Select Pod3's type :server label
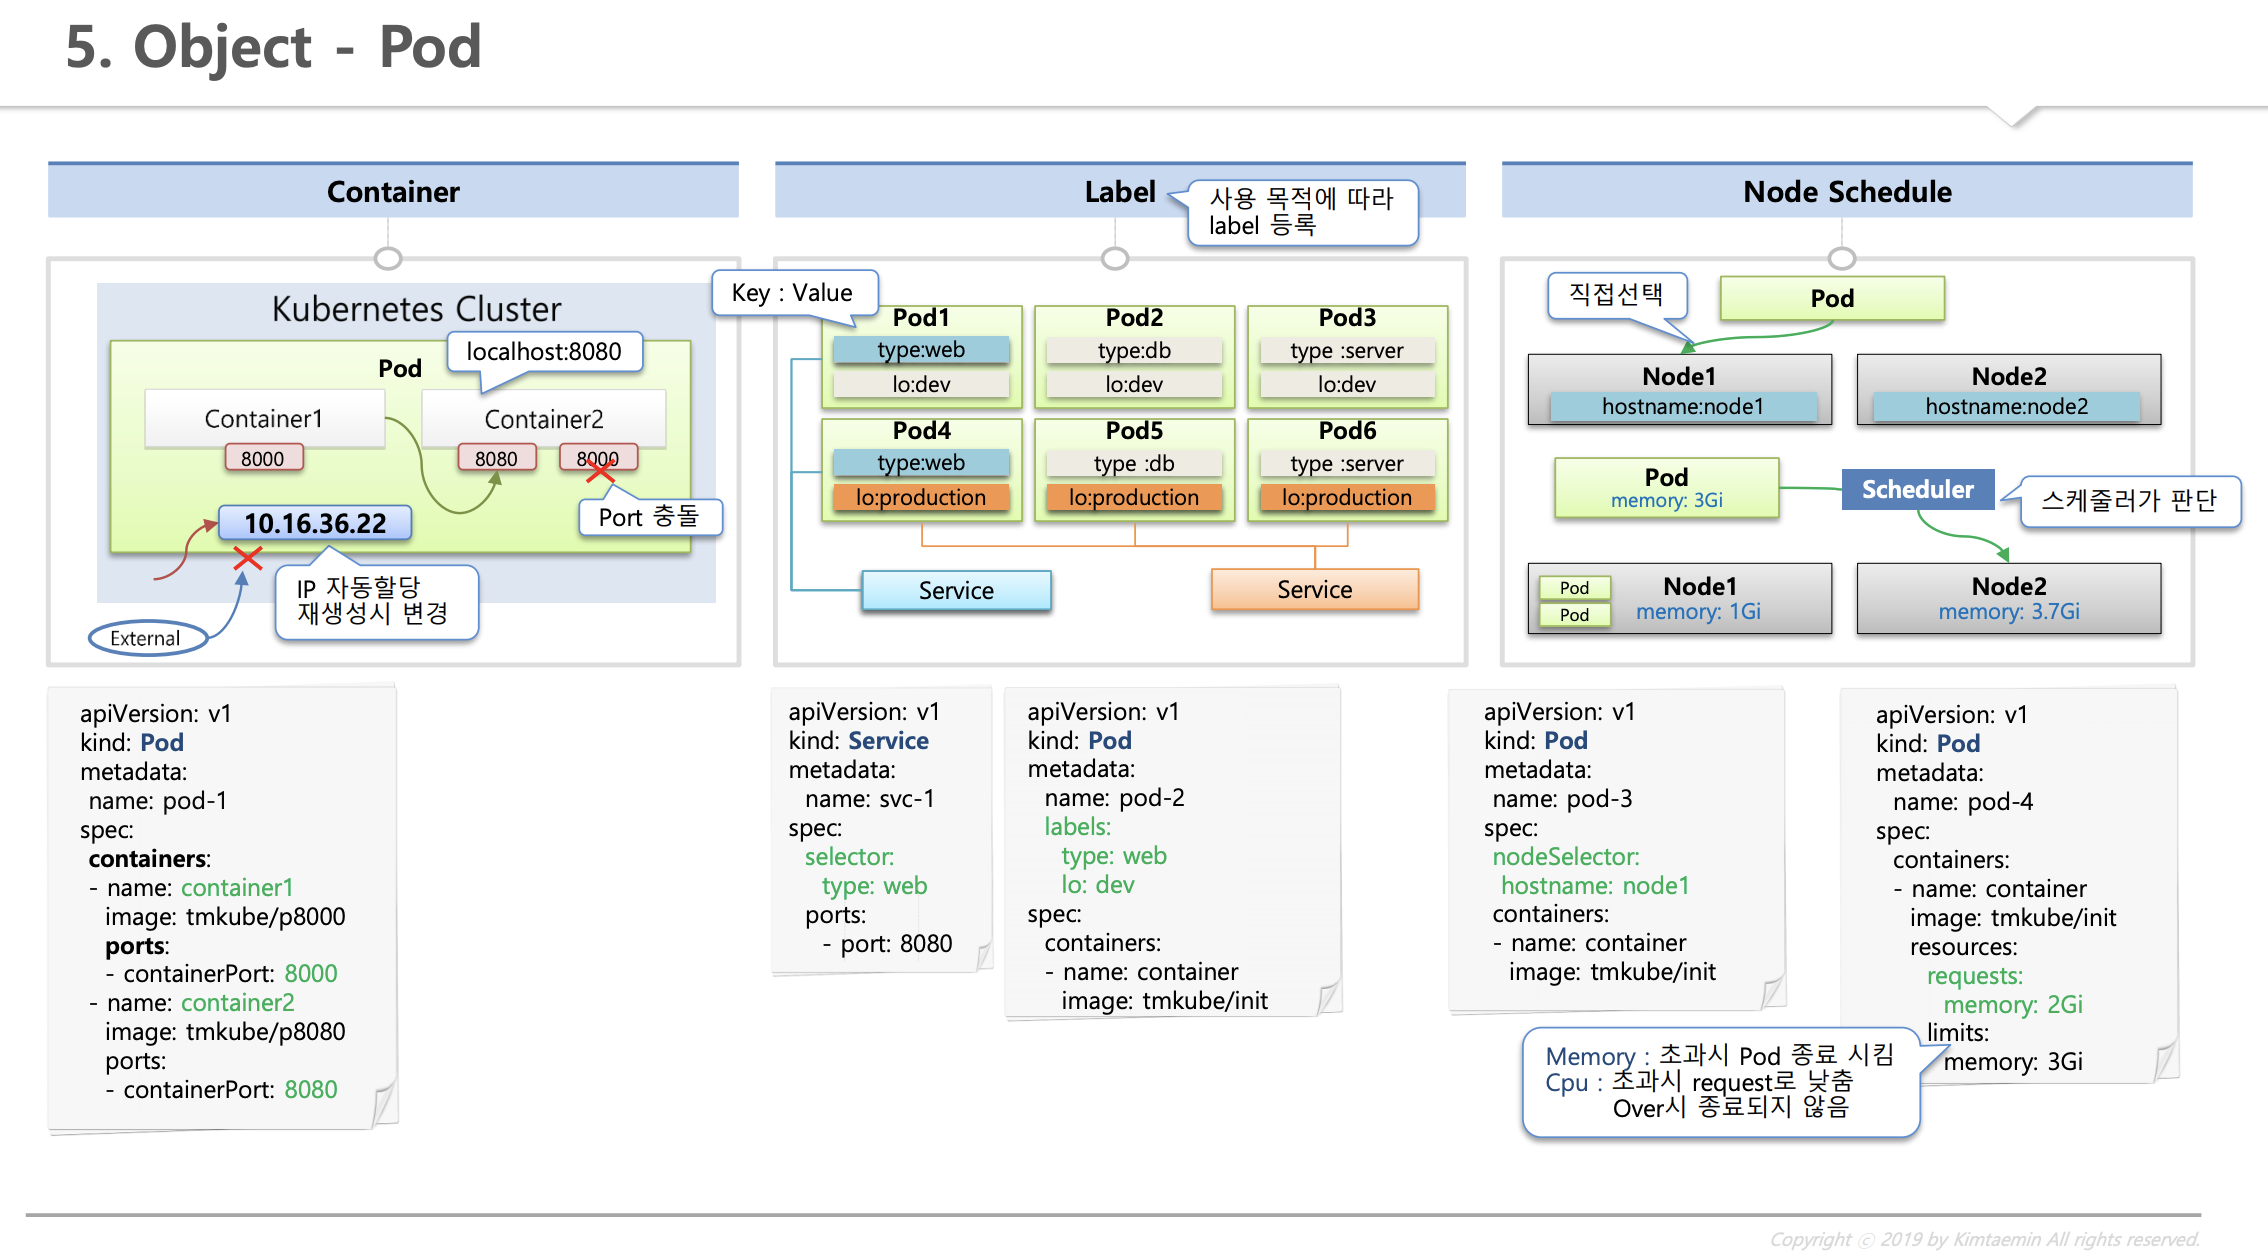This screenshot has width=2268, height=1260. (1347, 350)
